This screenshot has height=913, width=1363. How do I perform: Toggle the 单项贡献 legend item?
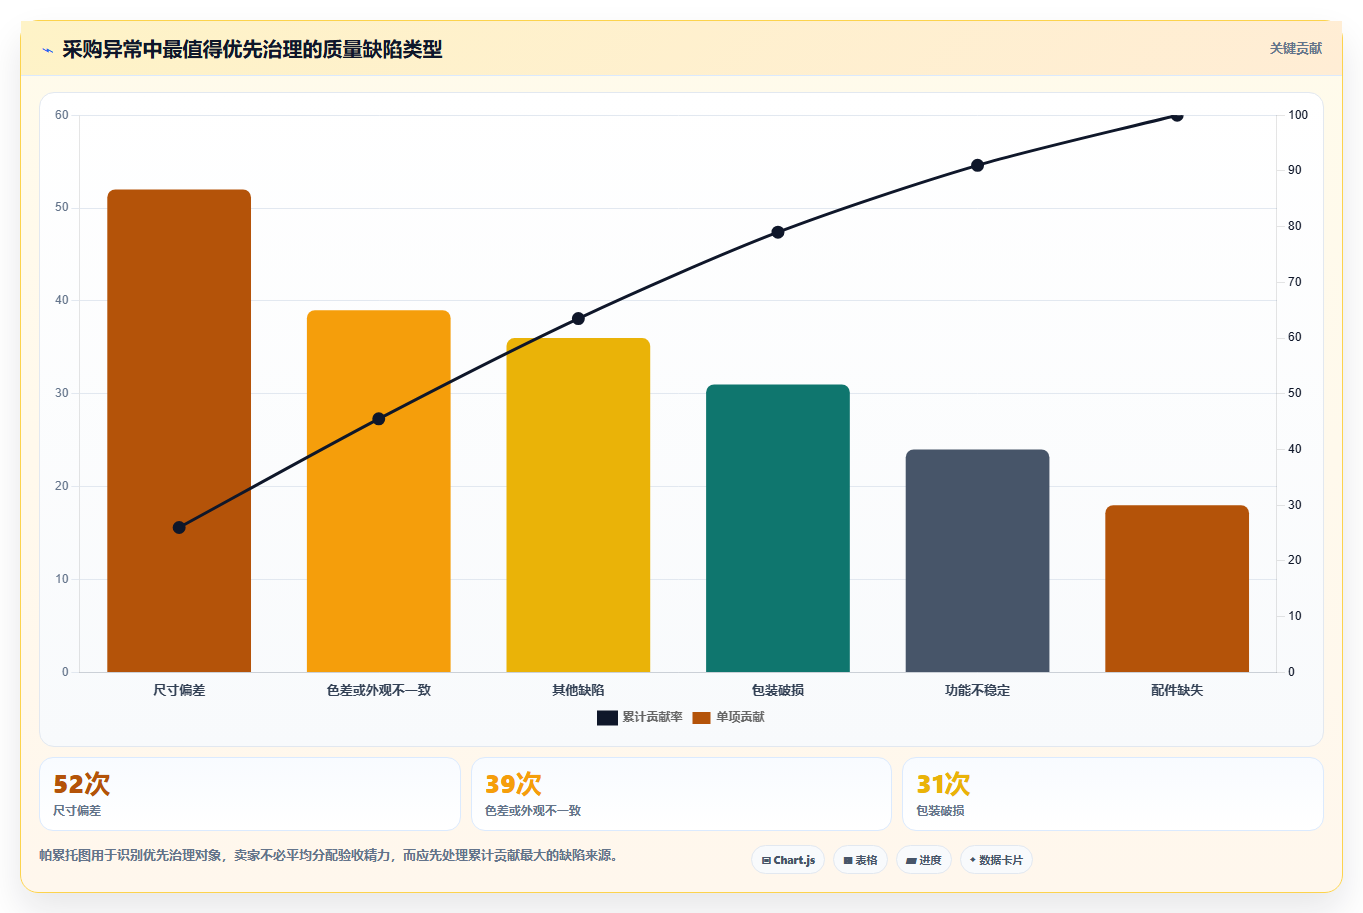click(729, 717)
